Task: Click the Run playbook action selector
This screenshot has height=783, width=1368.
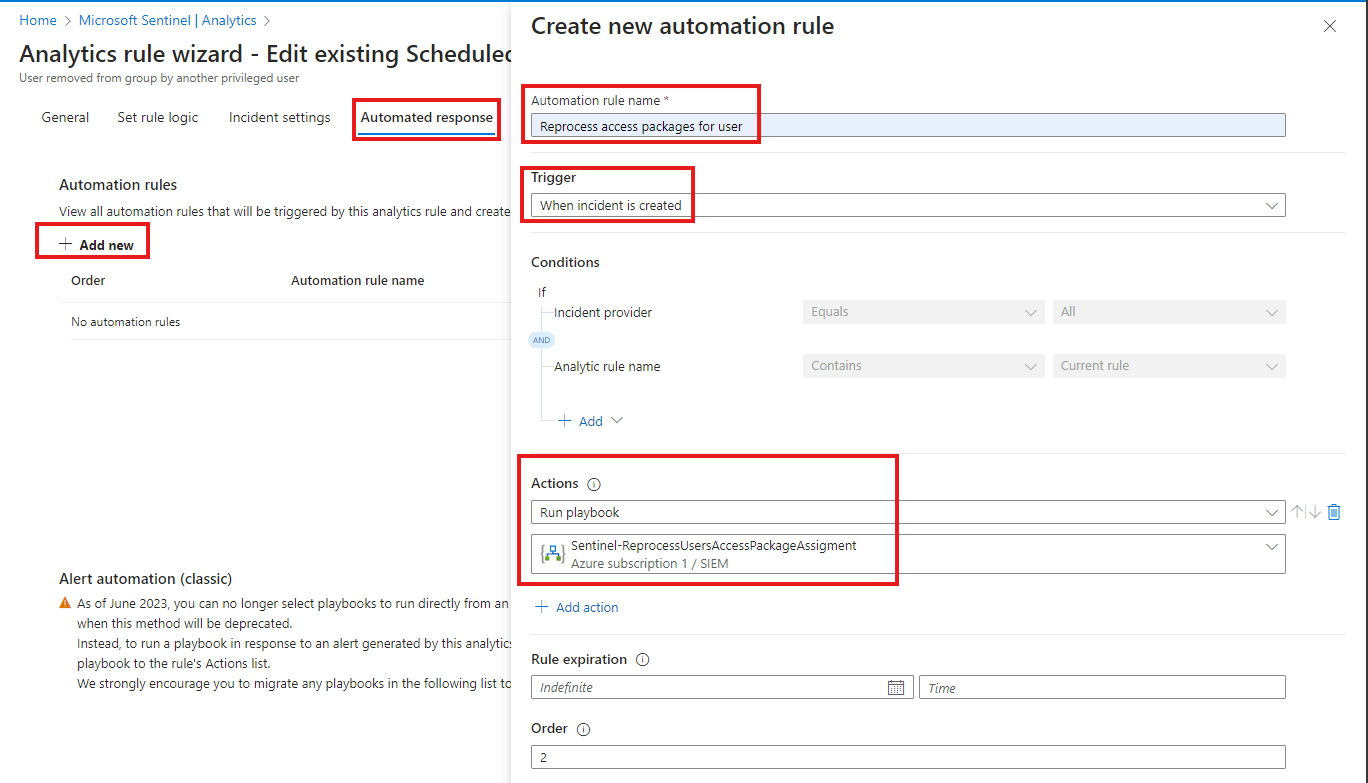Action: (x=900, y=511)
